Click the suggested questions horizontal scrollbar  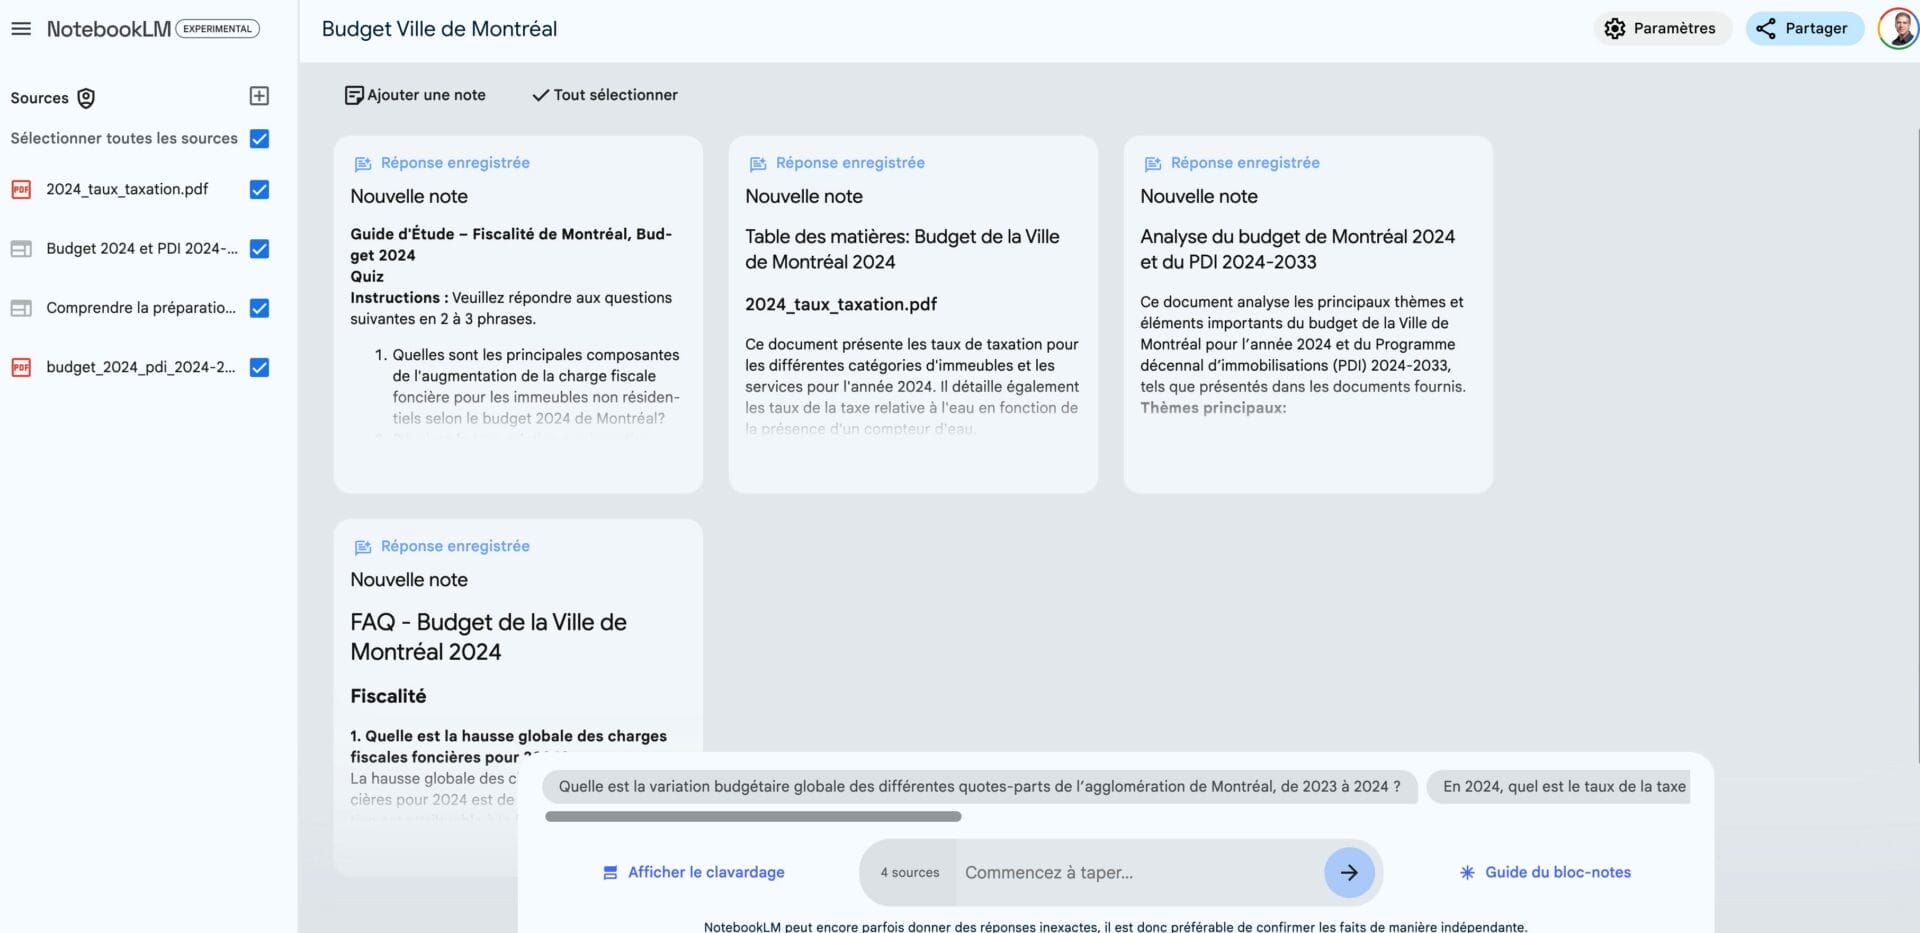pyautogui.click(x=753, y=817)
